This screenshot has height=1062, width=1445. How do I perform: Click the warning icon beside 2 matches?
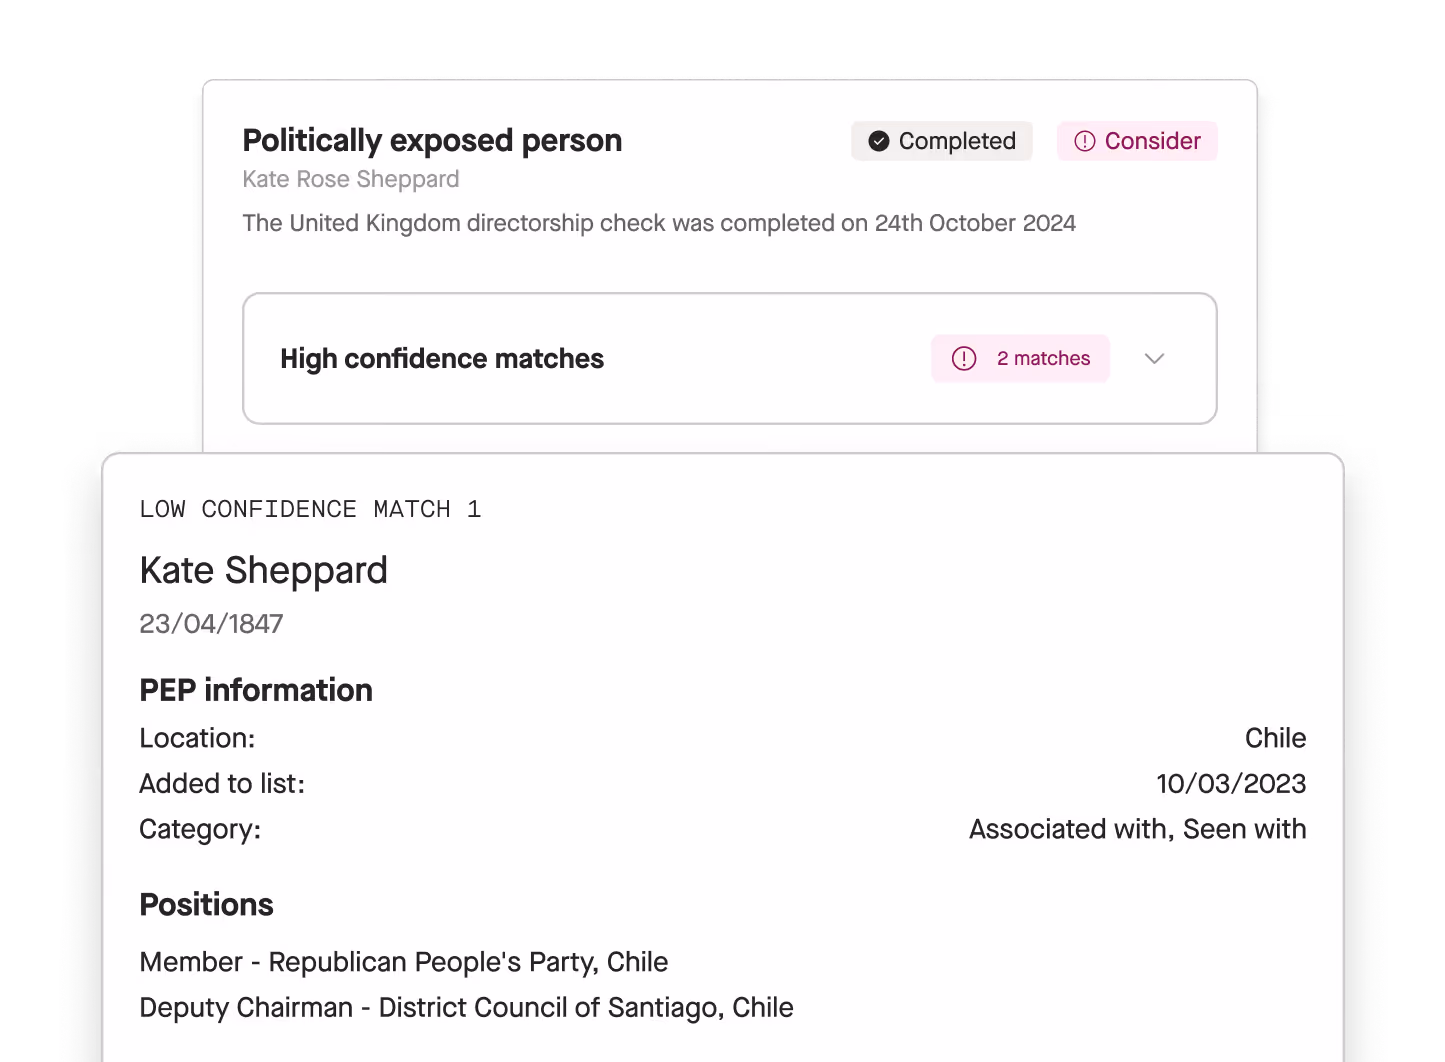tap(964, 358)
